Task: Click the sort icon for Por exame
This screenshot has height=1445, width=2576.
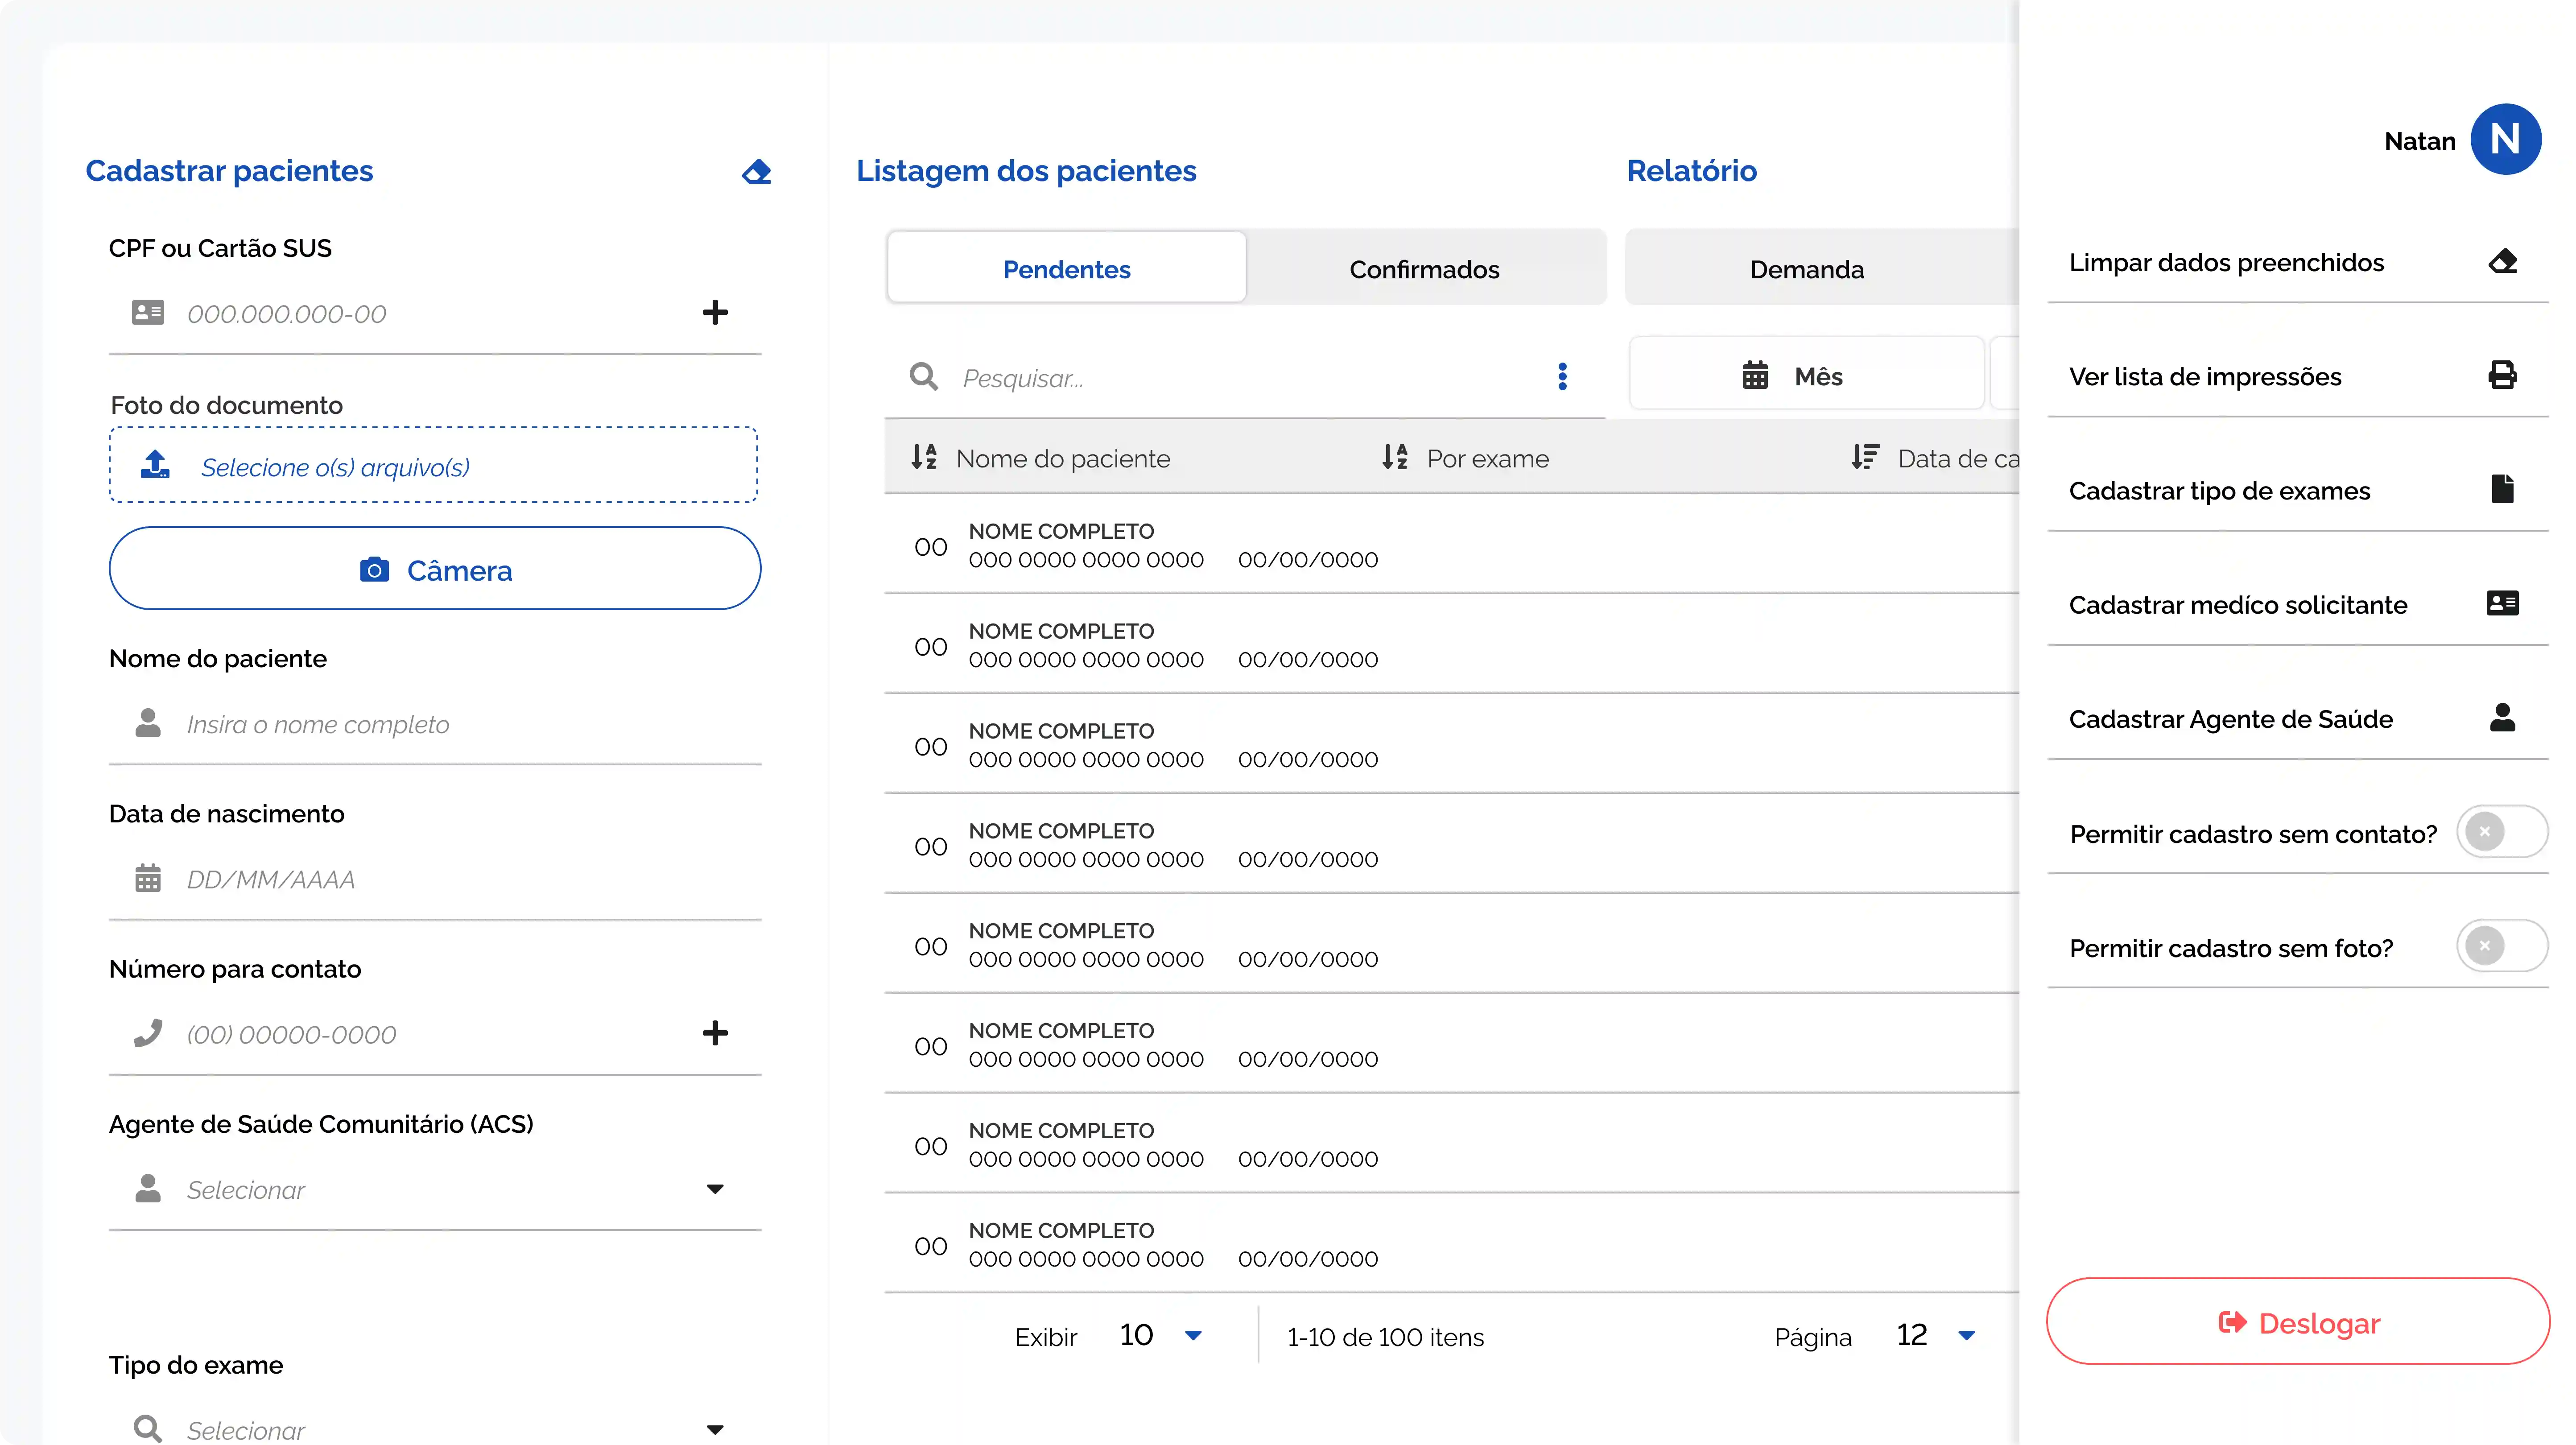Action: [1395, 458]
